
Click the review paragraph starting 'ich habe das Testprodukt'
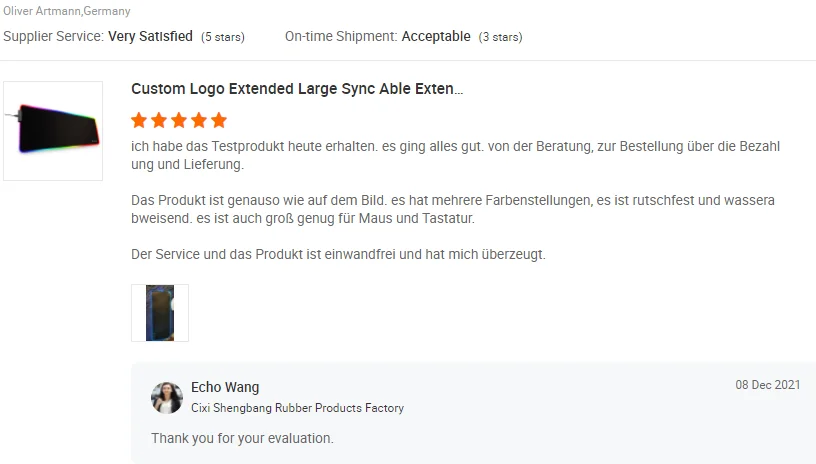point(455,155)
